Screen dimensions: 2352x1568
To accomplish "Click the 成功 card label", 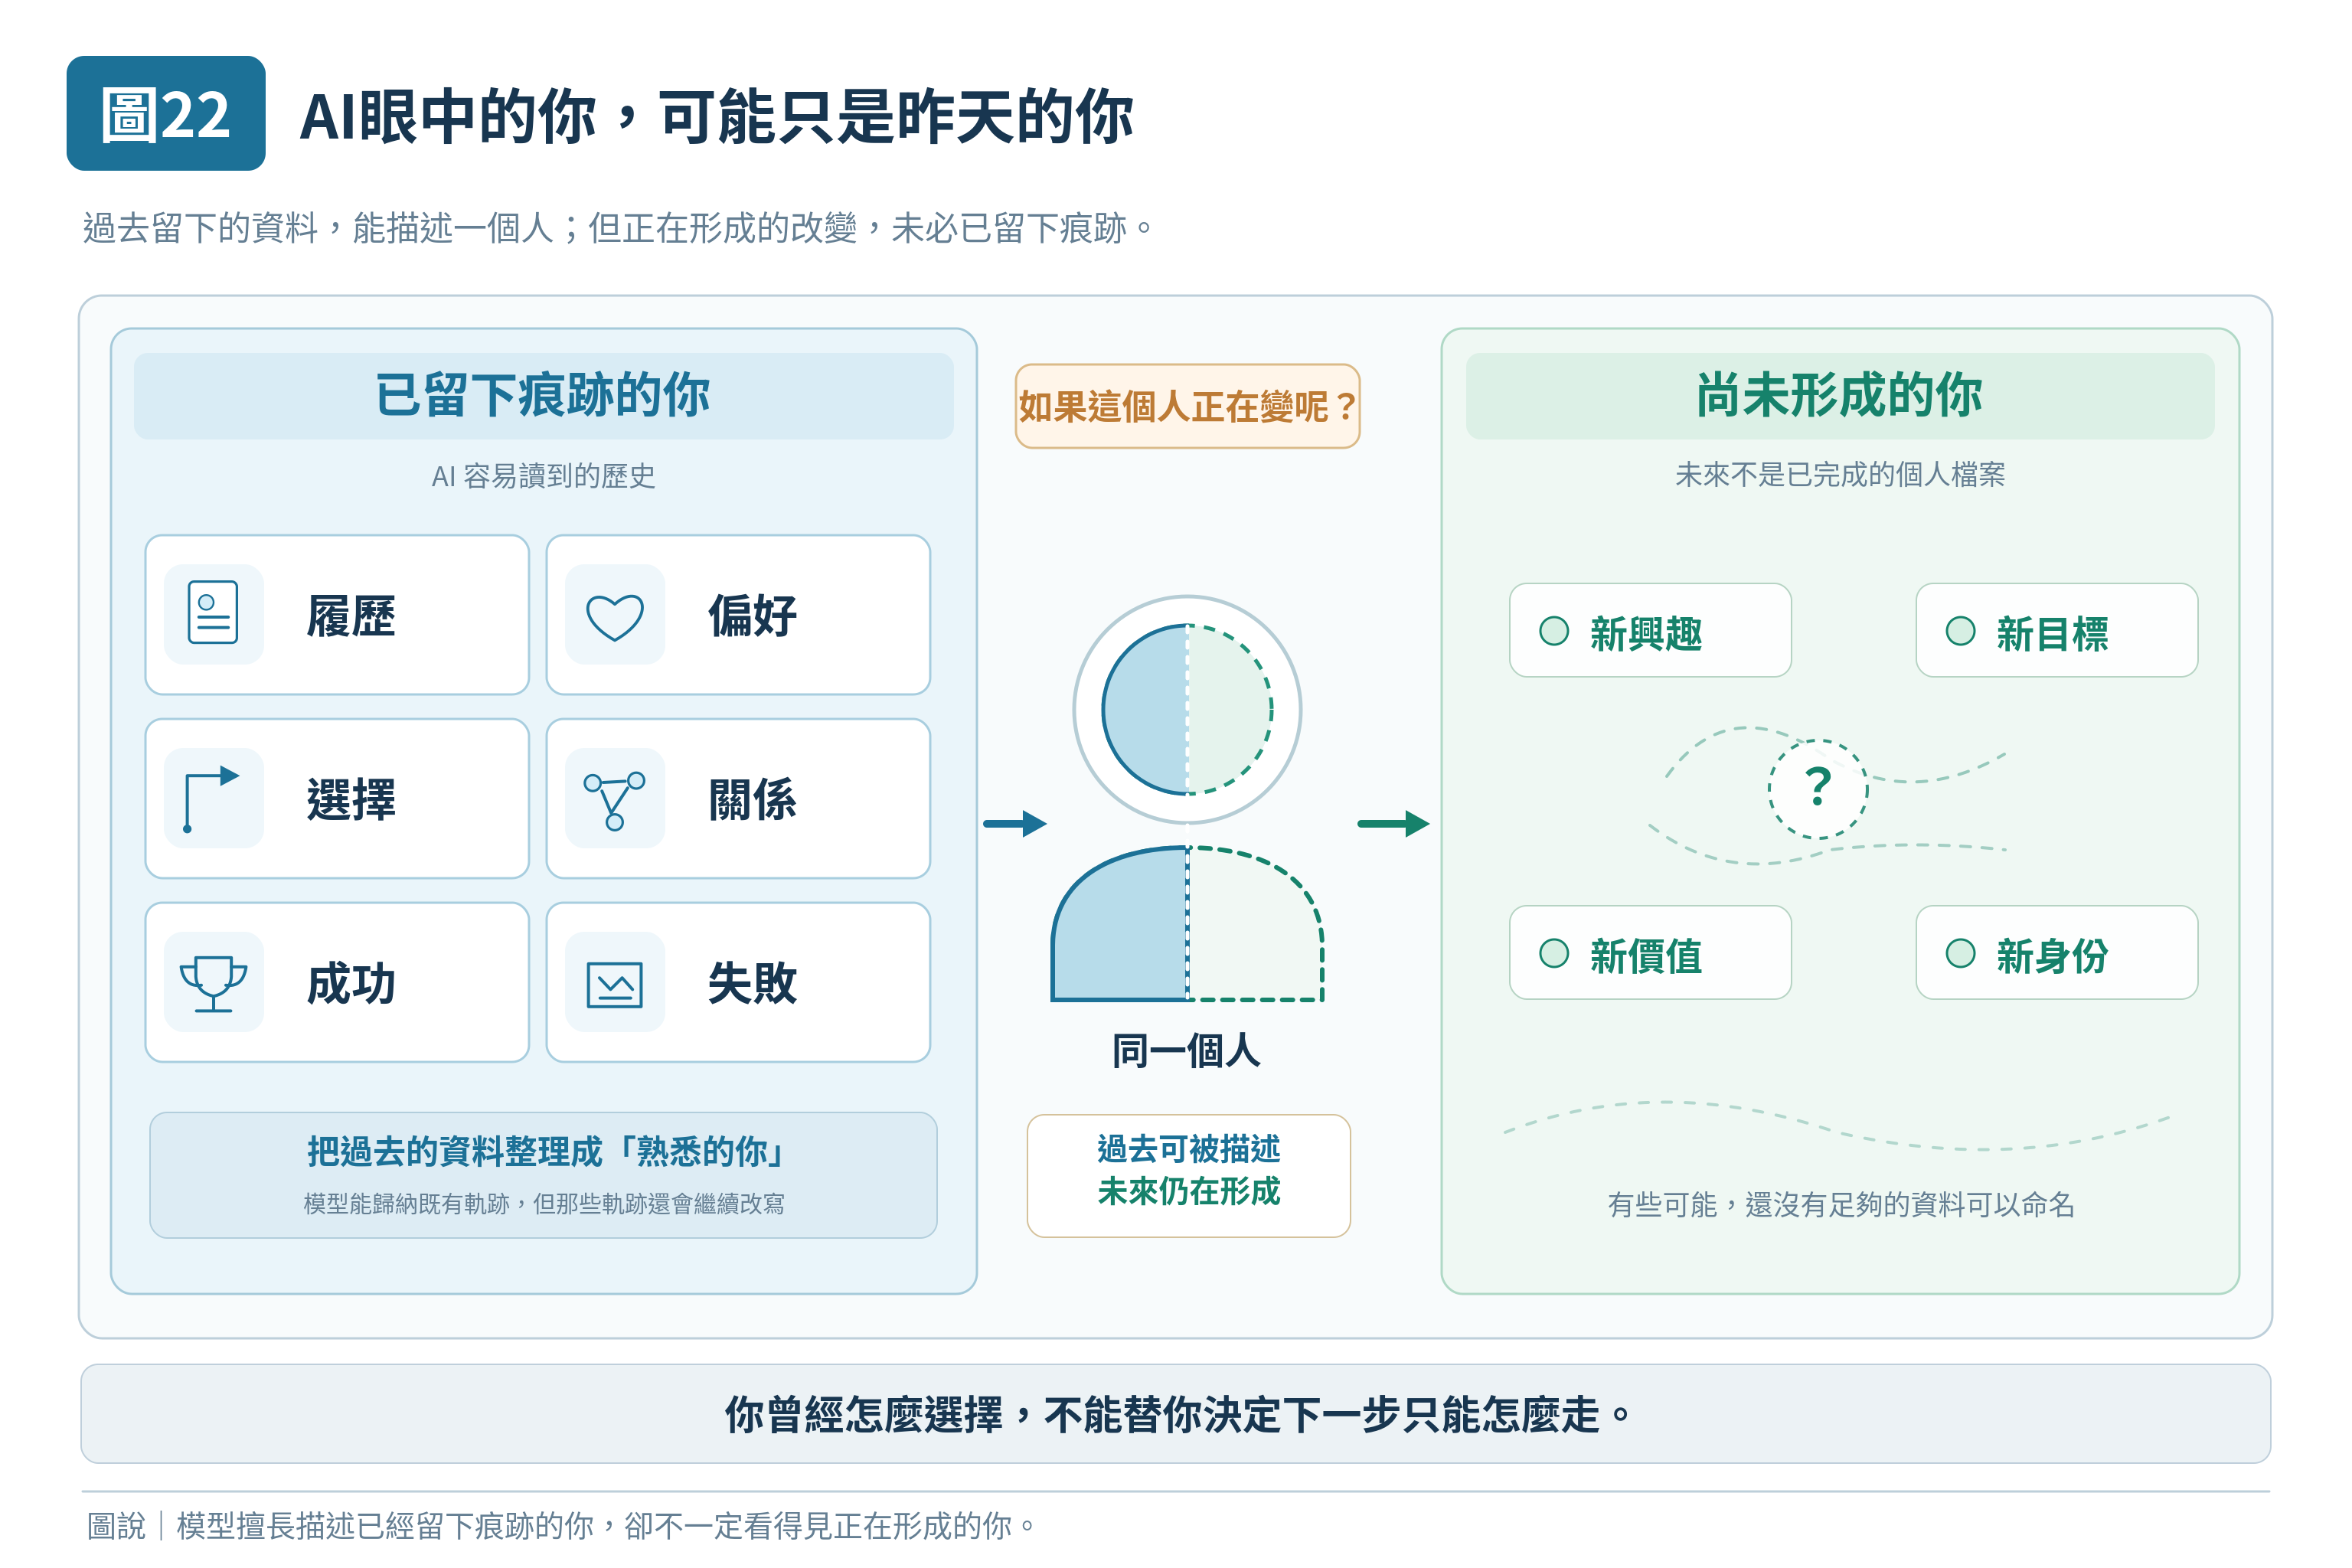I will click(351, 984).
